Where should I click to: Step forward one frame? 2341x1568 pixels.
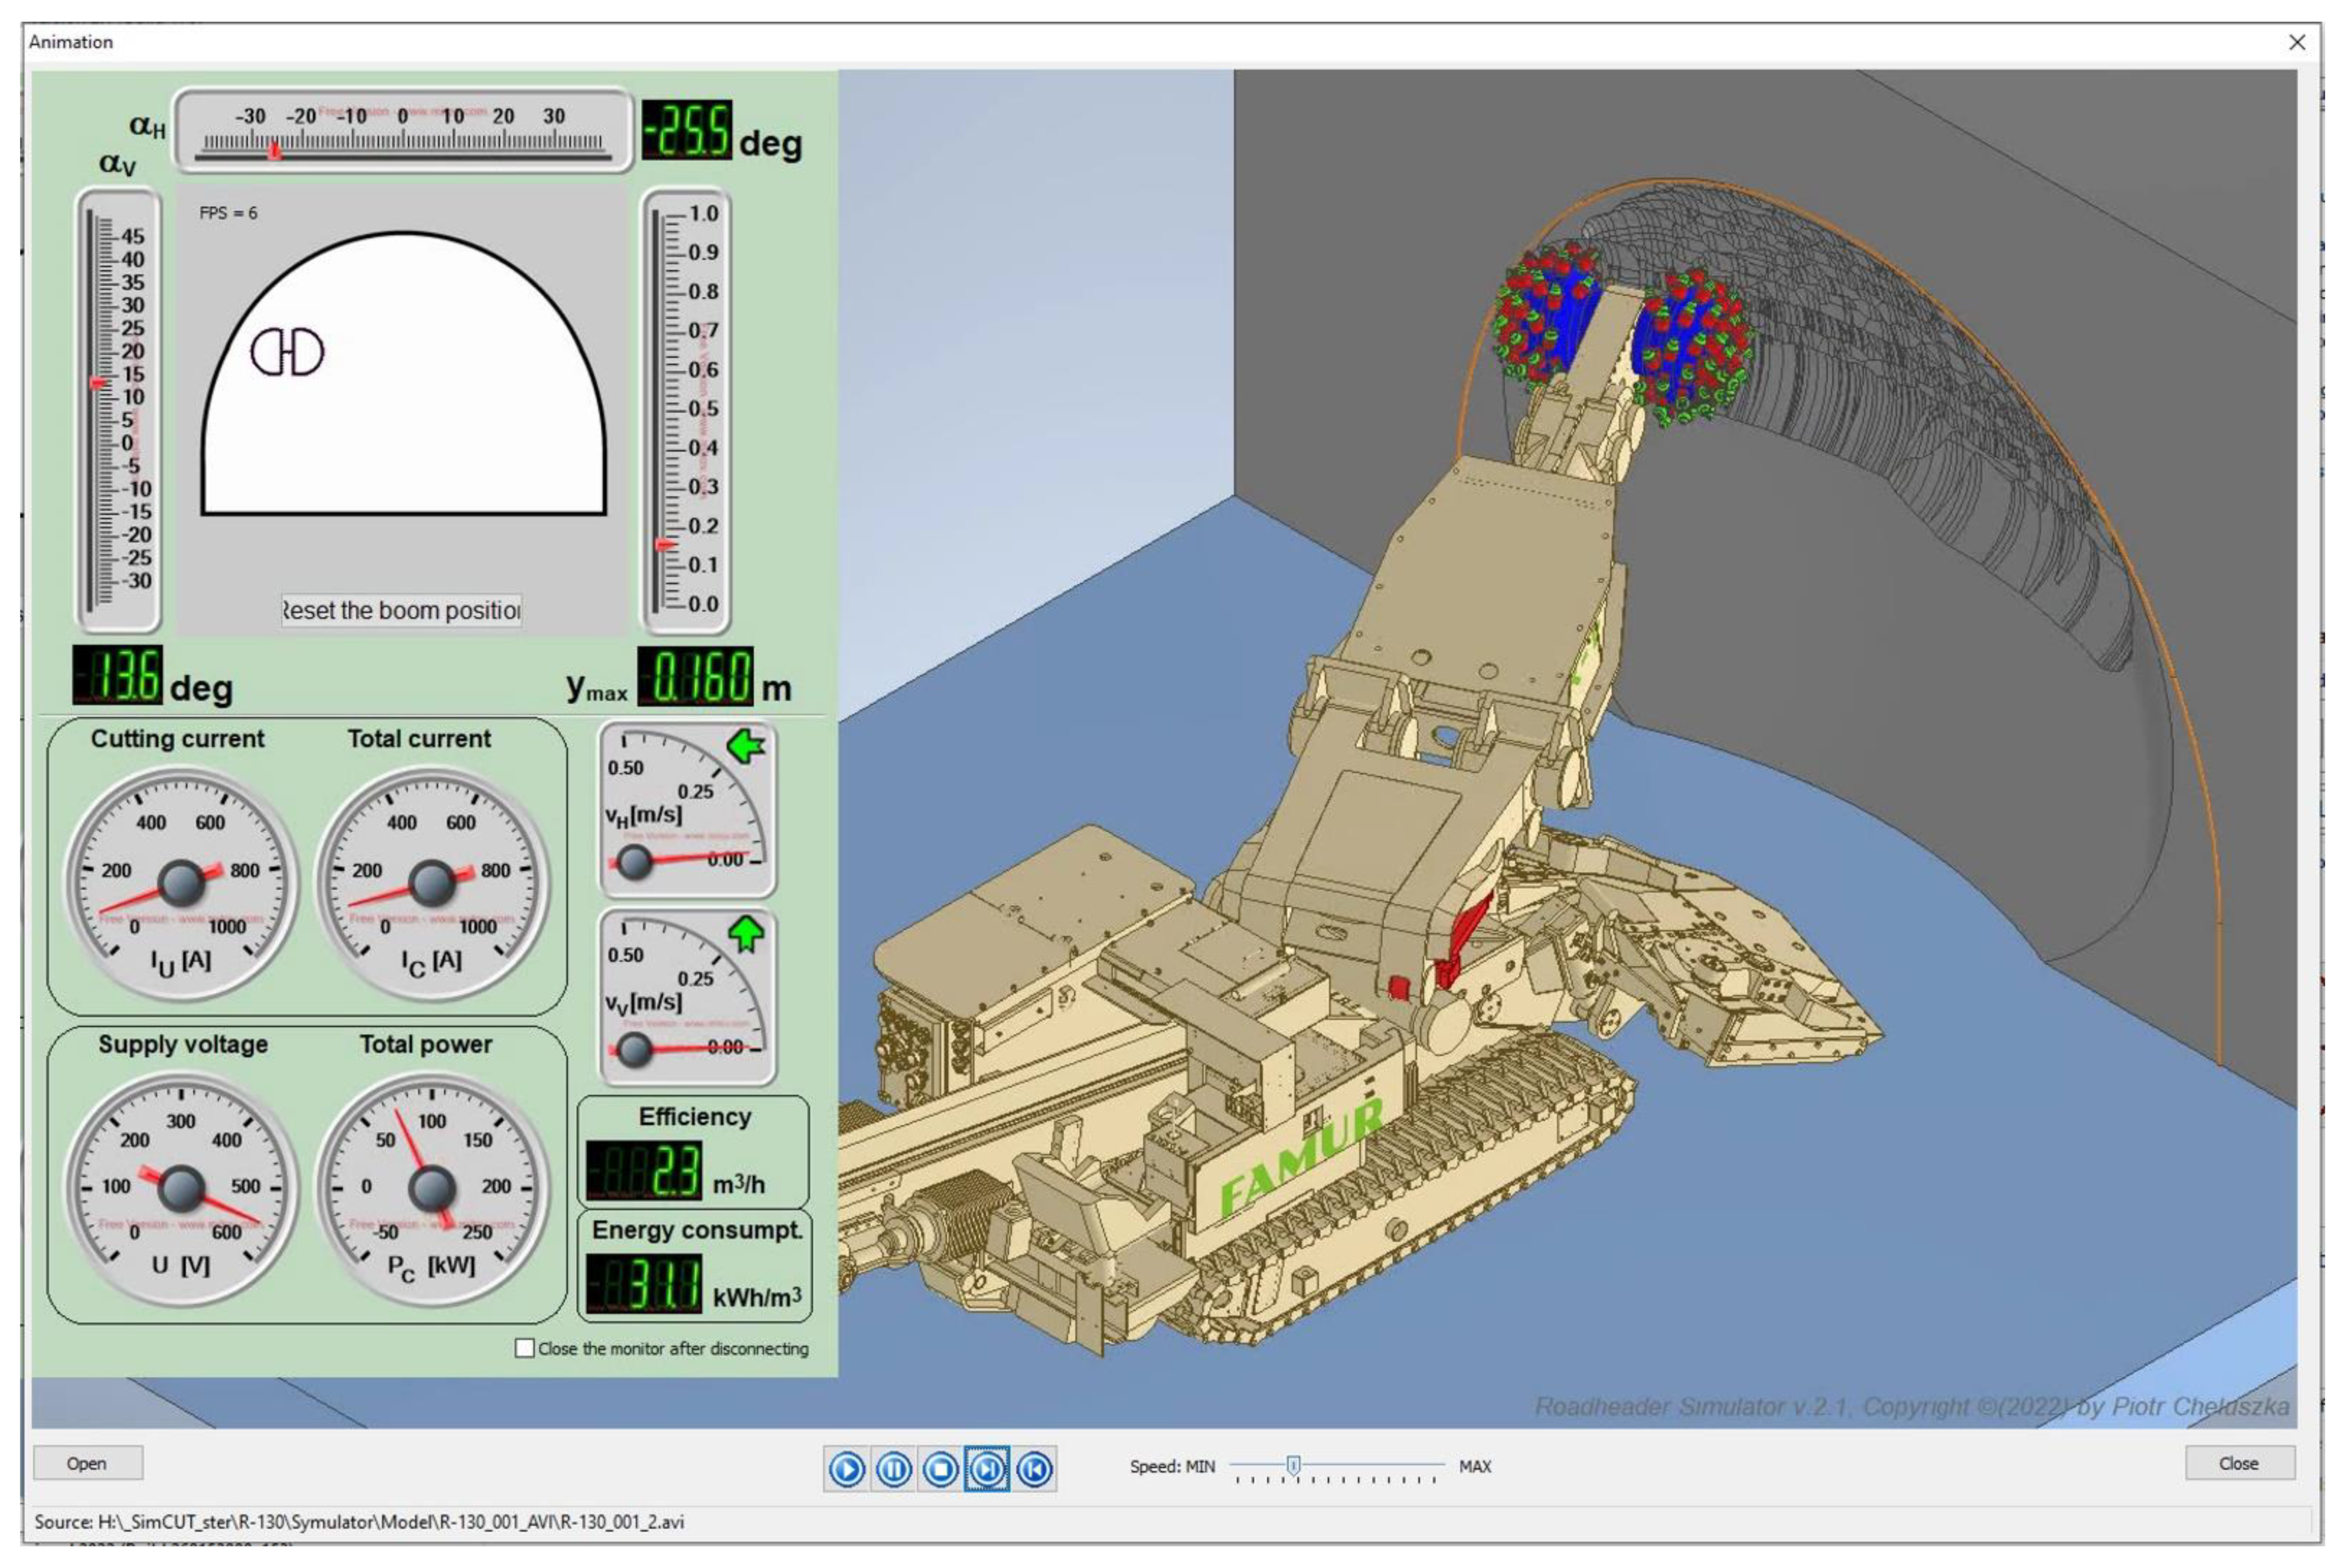click(x=987, y=1469)
